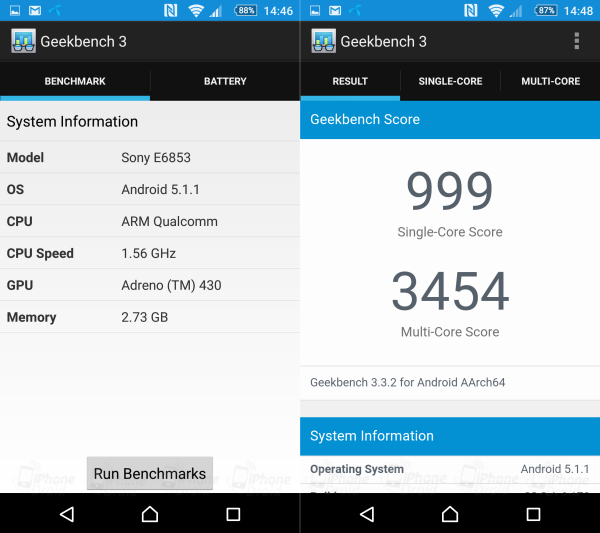This screenshot has width=600, height=533.
Task: Tap the Geekbench Score header
Action: [x=450, y=119]
